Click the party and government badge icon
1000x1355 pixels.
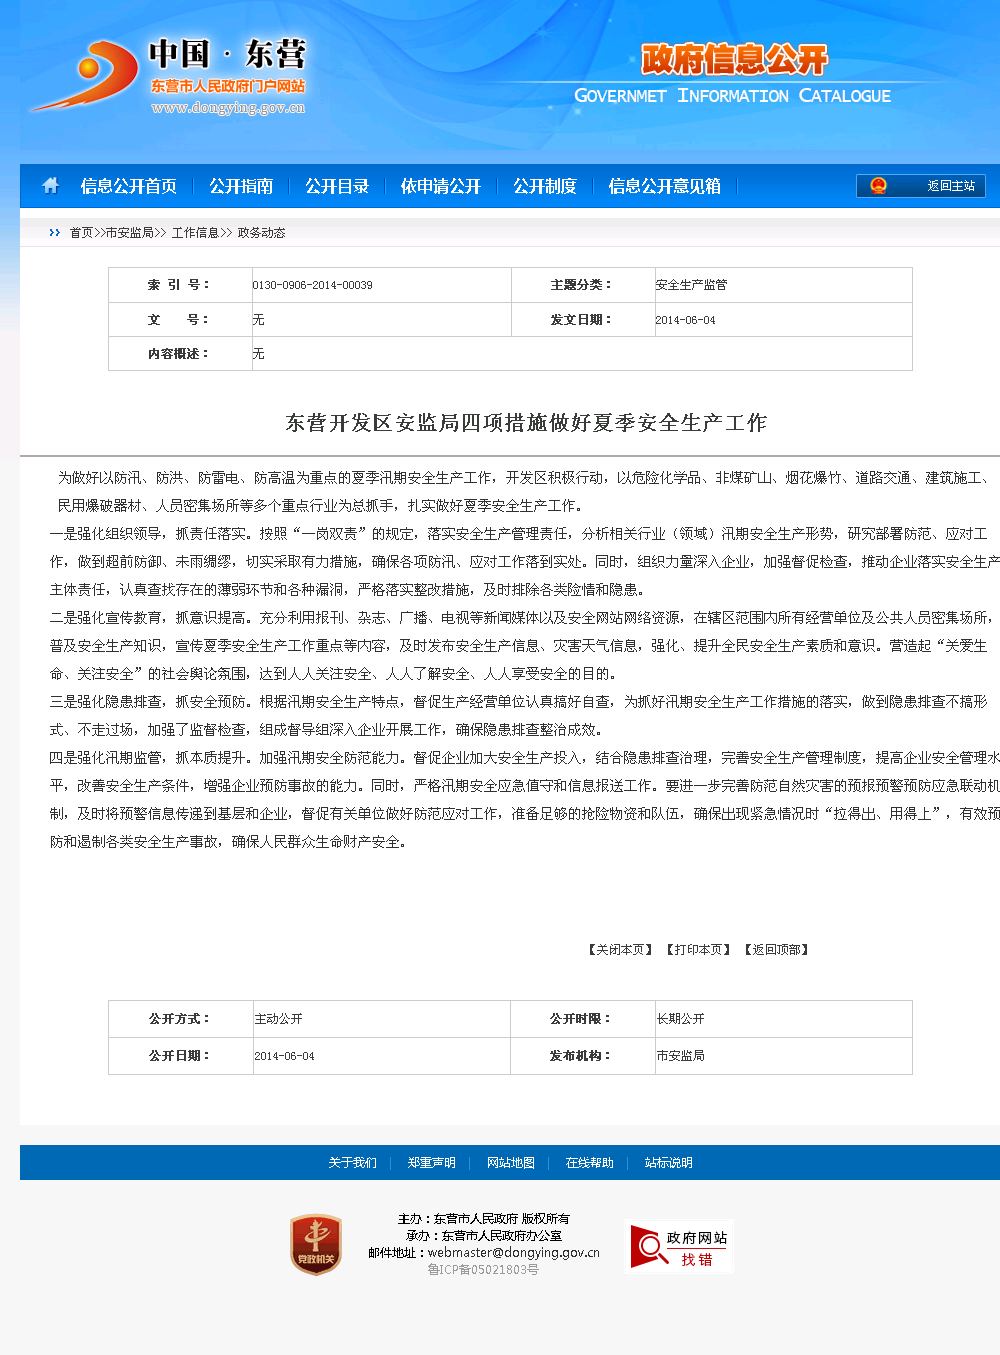pos(316,1244)
